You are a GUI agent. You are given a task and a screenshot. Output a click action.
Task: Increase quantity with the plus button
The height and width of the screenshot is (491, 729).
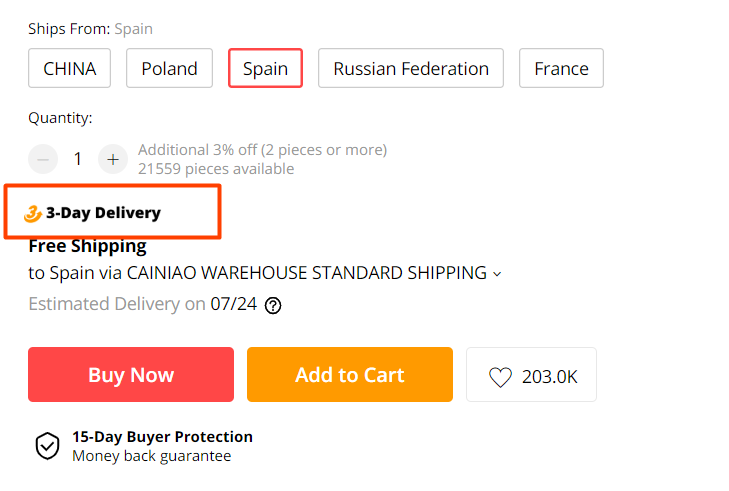tap(113, 159)
